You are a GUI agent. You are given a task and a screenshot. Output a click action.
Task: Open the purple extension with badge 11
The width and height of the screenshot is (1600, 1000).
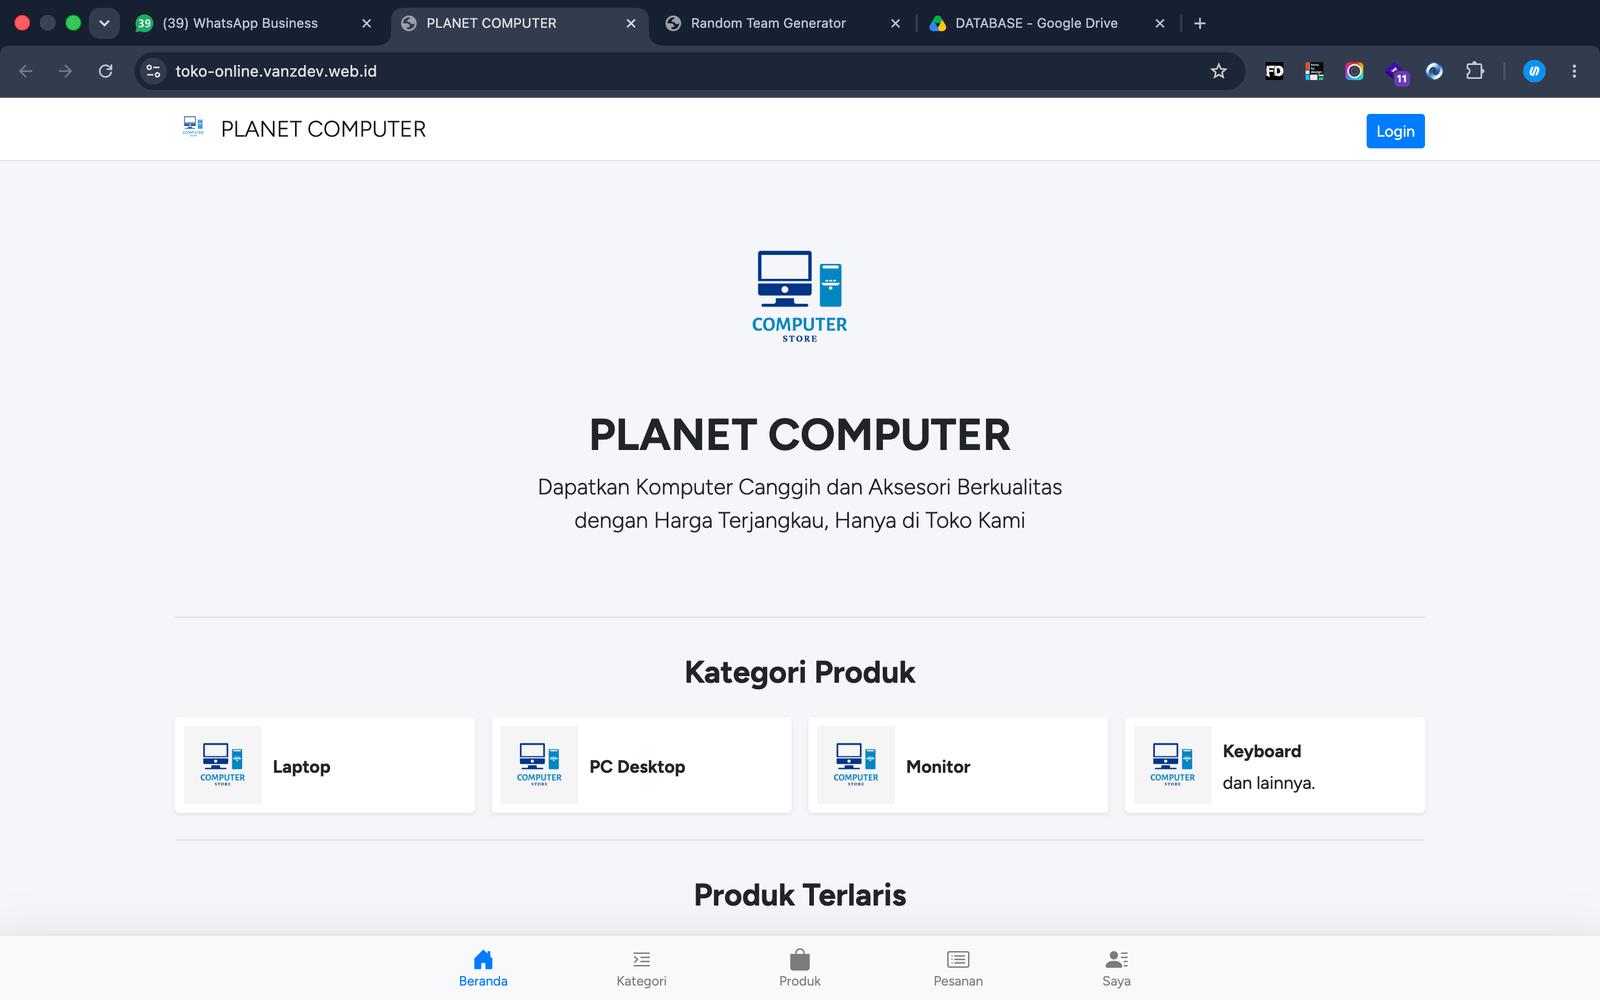1396,72
